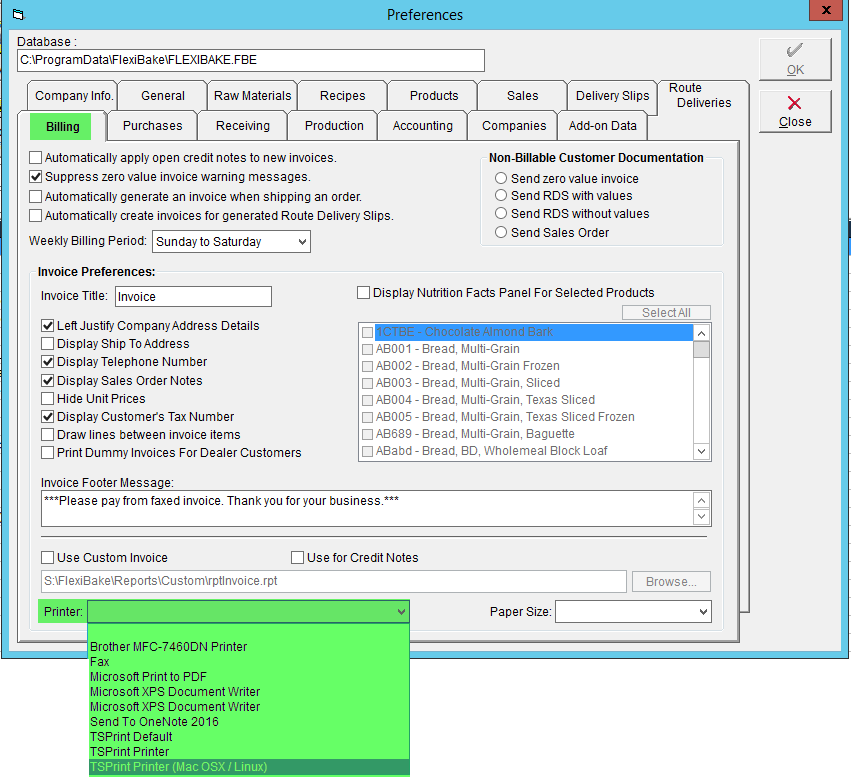Click product list scrollbar thumb
The width and height of the screenshot is (851, 777).
coord(701,350)
